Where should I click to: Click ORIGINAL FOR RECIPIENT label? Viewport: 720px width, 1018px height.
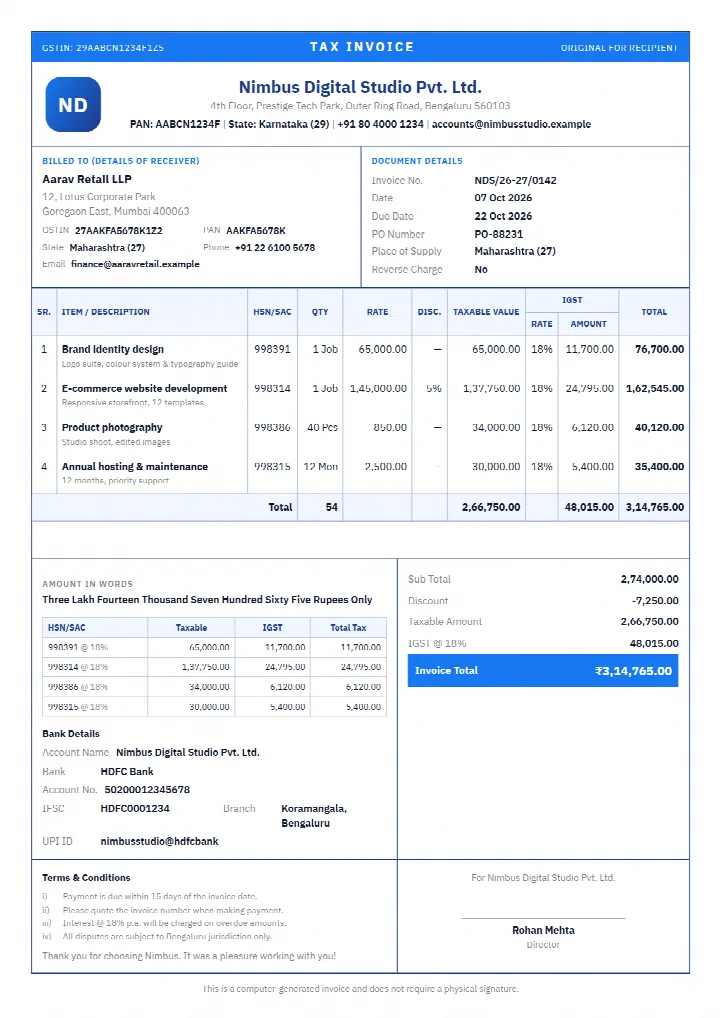click(x=619, y=47)
